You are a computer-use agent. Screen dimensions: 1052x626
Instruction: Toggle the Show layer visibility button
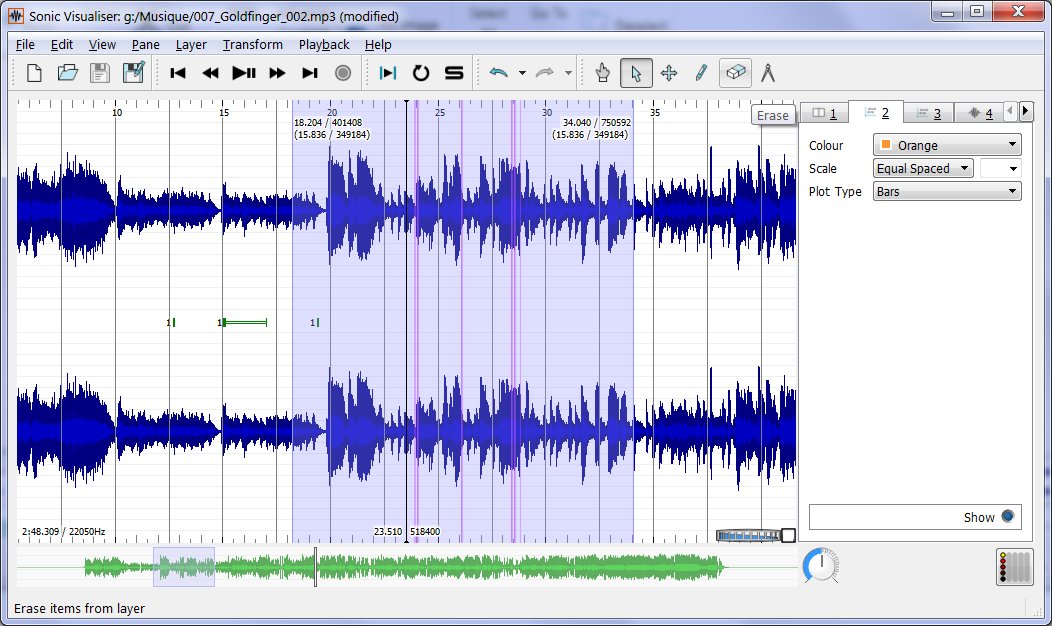click(1007, 516)
